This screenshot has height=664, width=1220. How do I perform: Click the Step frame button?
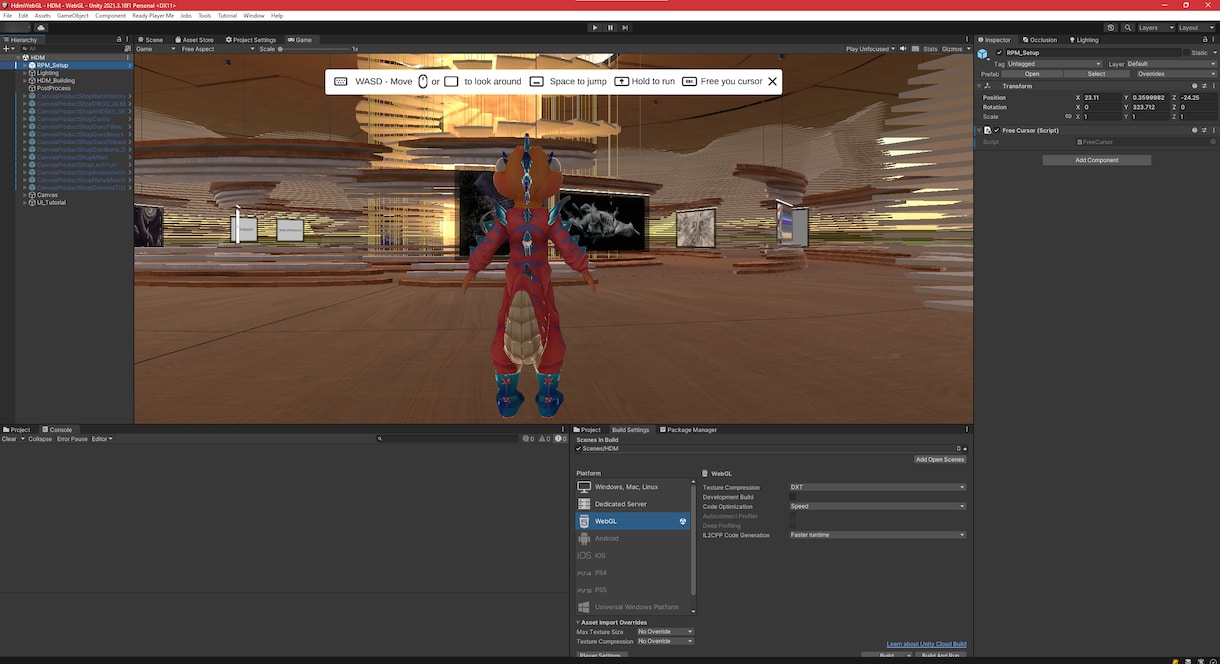pyautogui.click(x=626, y=28)
